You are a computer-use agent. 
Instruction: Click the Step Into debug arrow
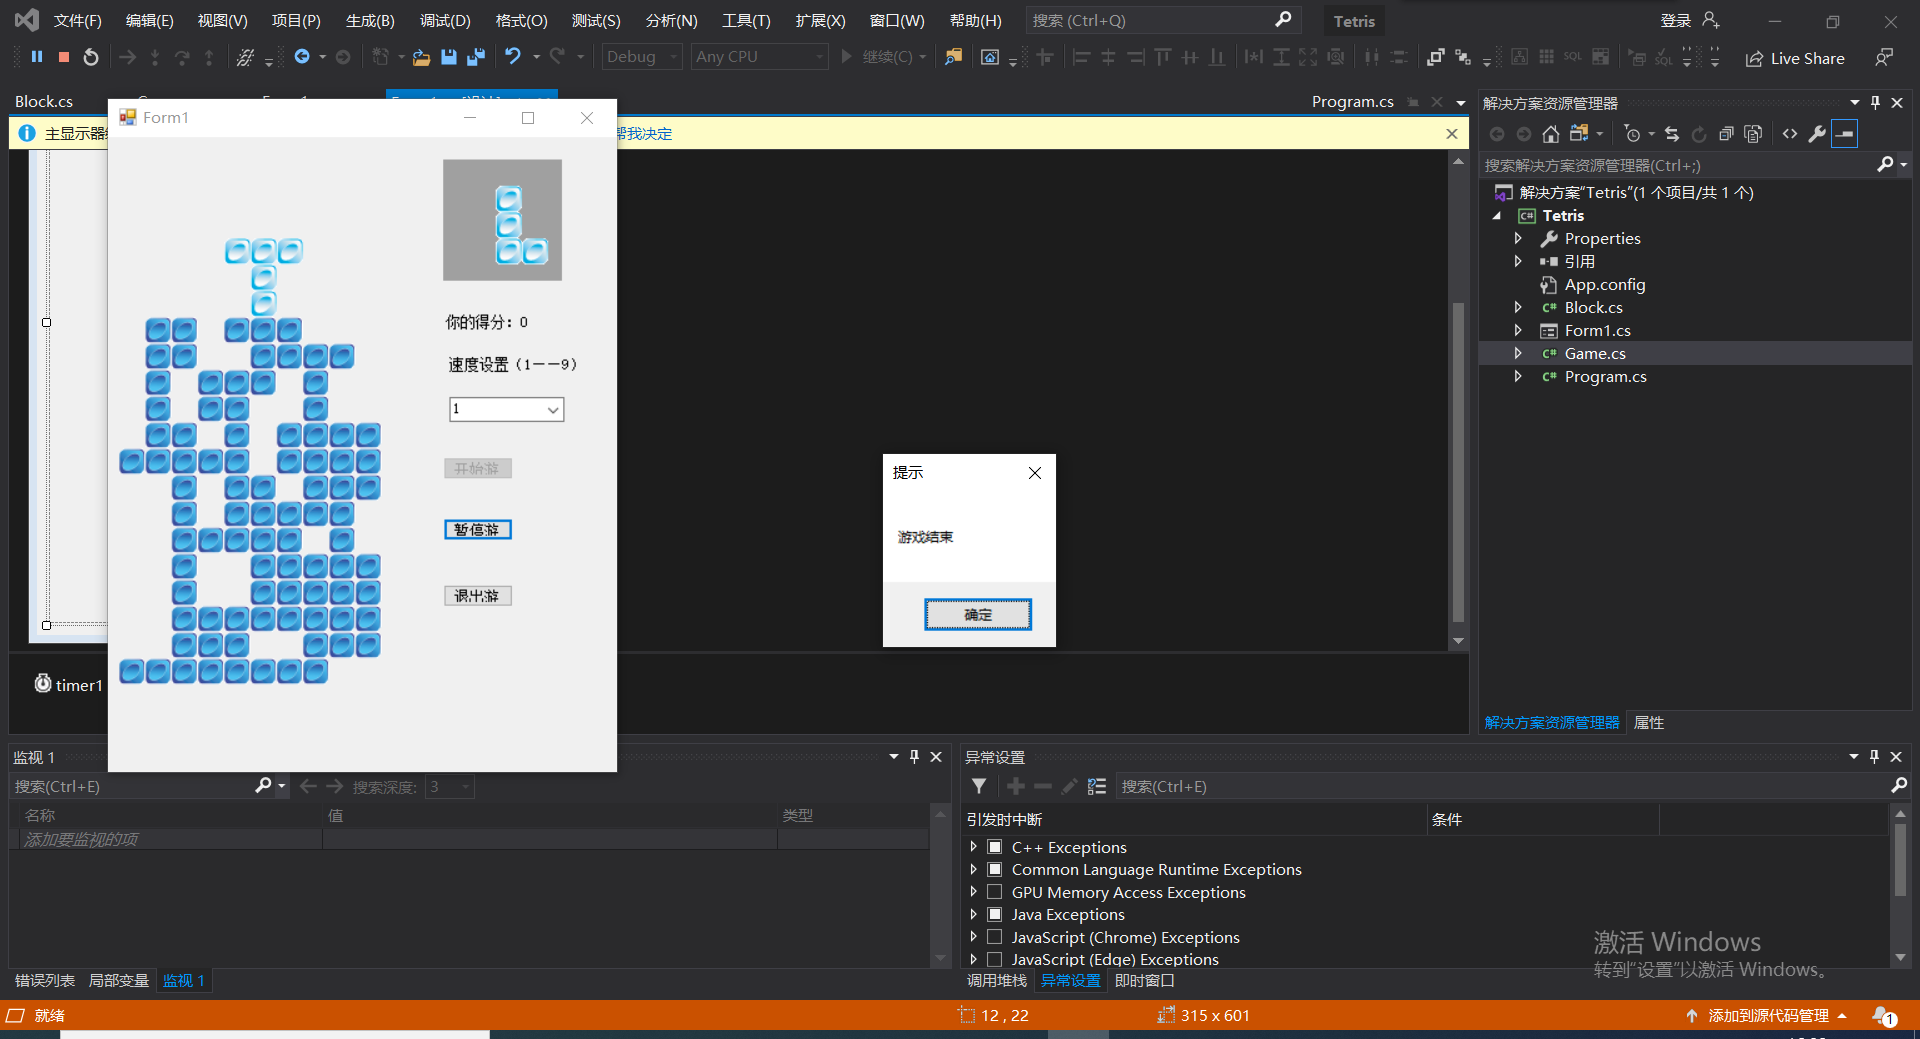155,57
